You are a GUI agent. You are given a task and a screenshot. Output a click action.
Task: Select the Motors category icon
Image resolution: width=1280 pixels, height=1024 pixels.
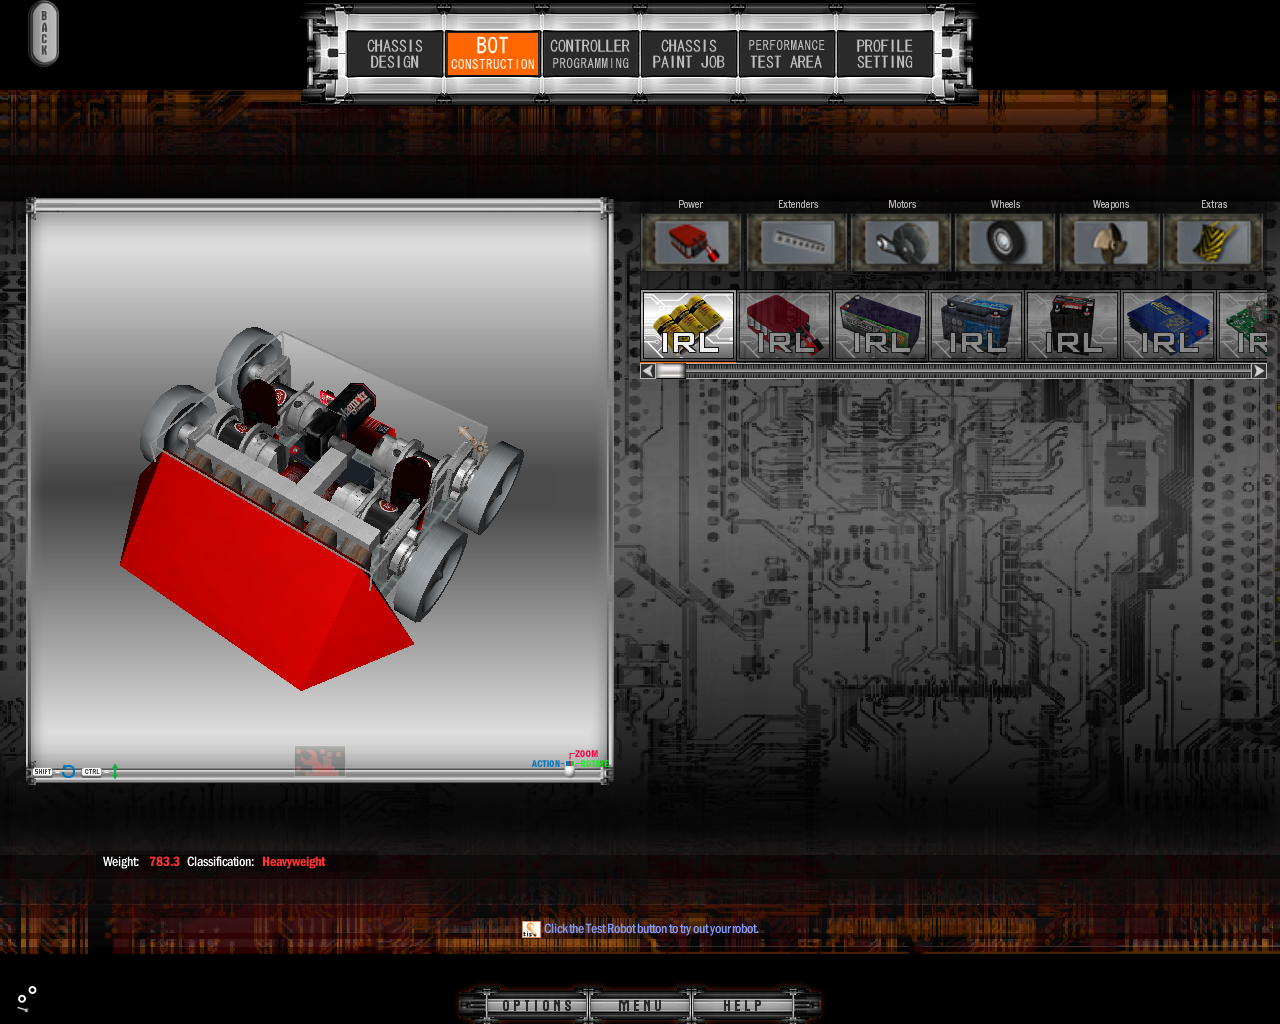click(902, 242)
